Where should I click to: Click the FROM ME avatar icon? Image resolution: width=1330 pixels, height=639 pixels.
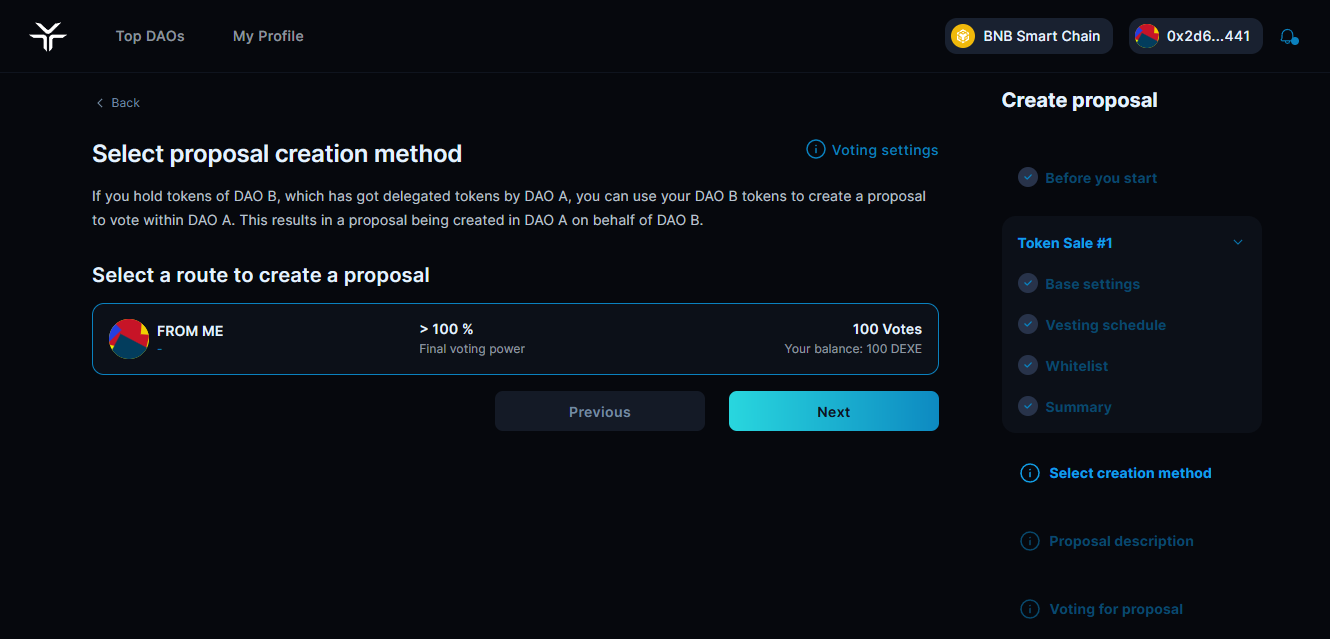click(x=129, y=339)
